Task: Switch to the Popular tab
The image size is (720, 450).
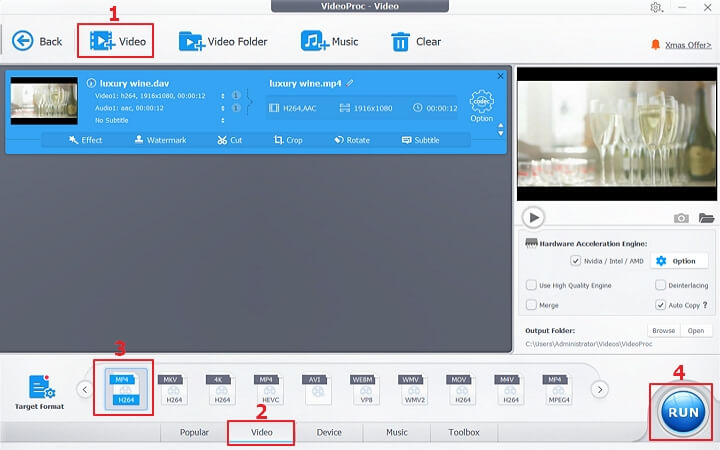Action: click(194, 433)
